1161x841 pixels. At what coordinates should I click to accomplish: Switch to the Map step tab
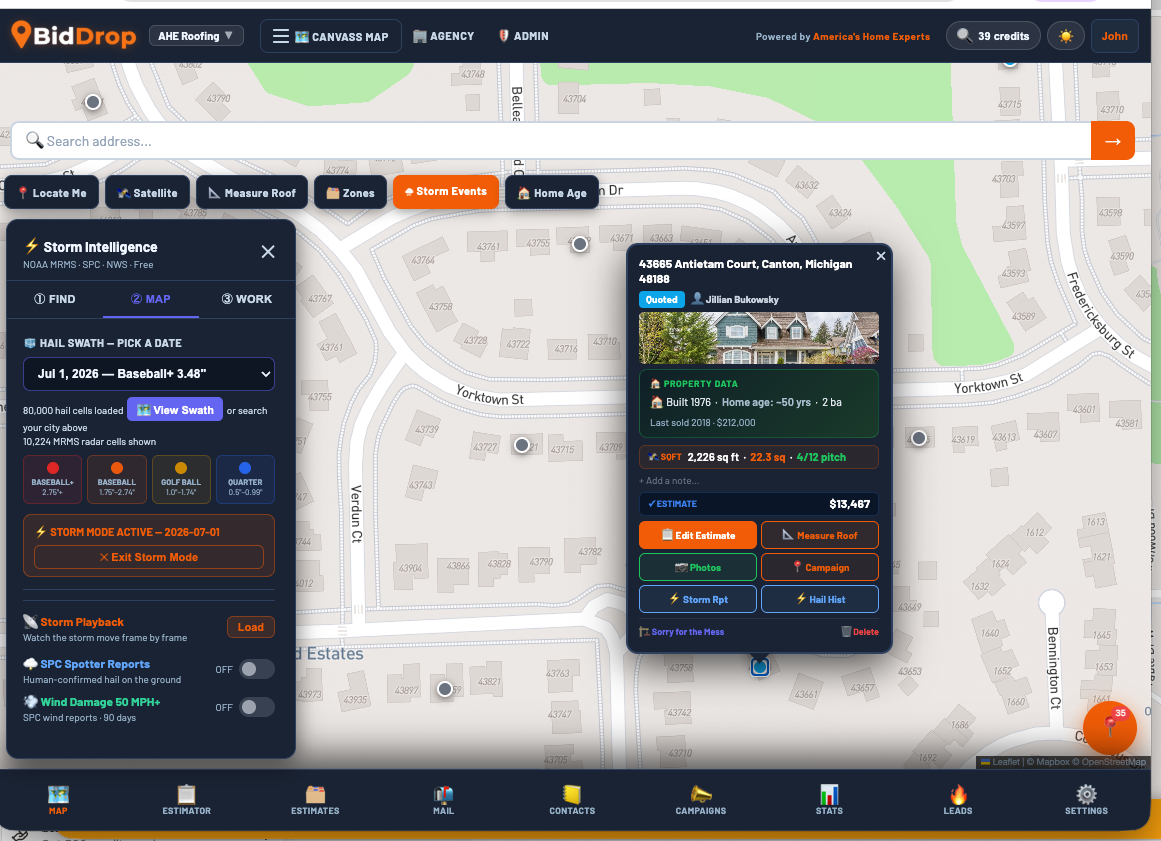click(150, 299)
